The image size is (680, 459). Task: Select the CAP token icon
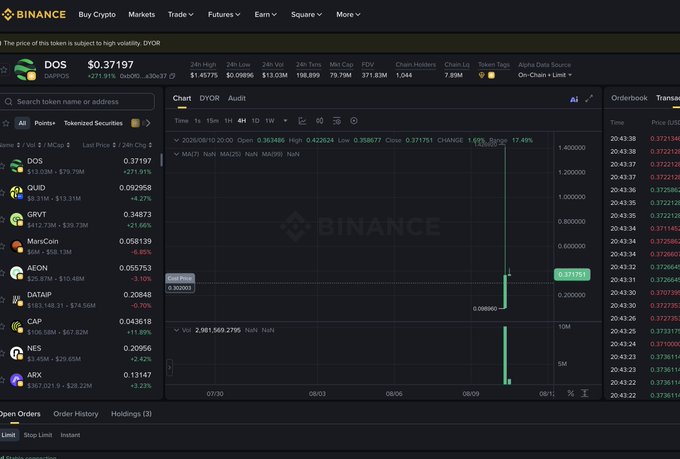[x=16, y=327]
